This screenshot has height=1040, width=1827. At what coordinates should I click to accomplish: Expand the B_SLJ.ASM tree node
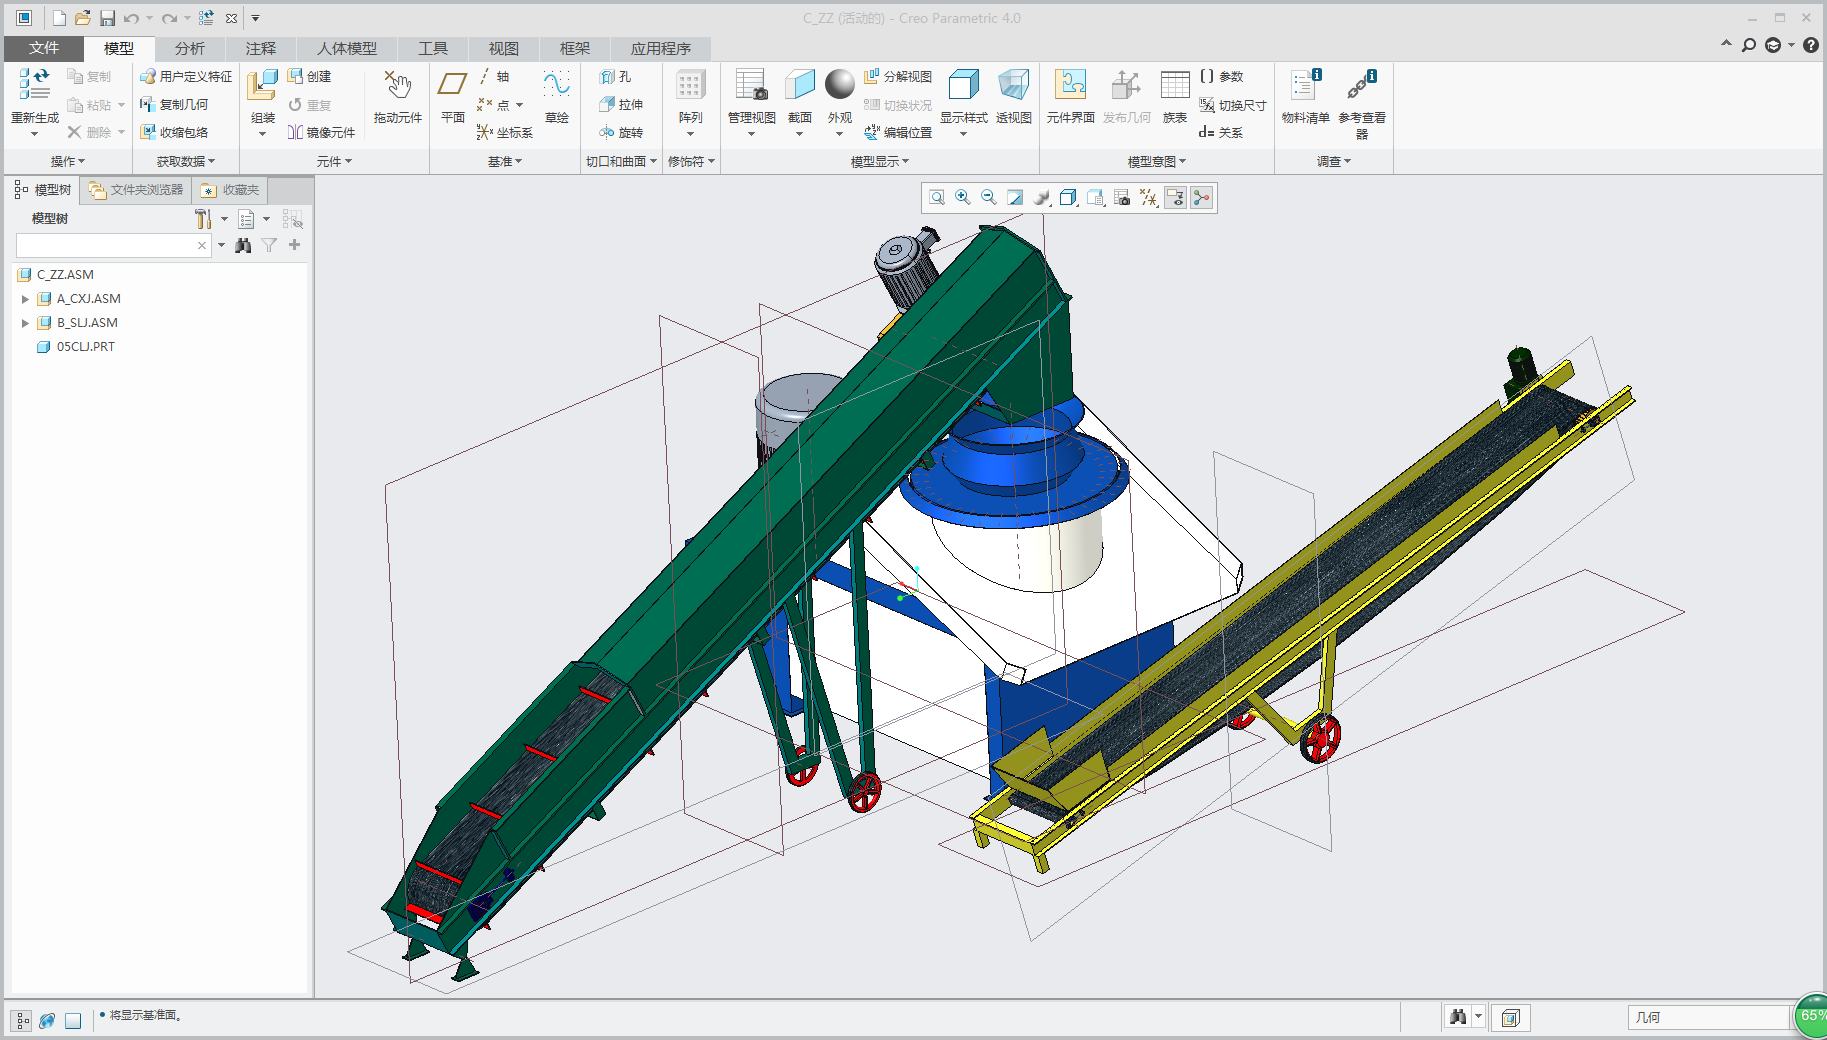(x=25, y=323)
